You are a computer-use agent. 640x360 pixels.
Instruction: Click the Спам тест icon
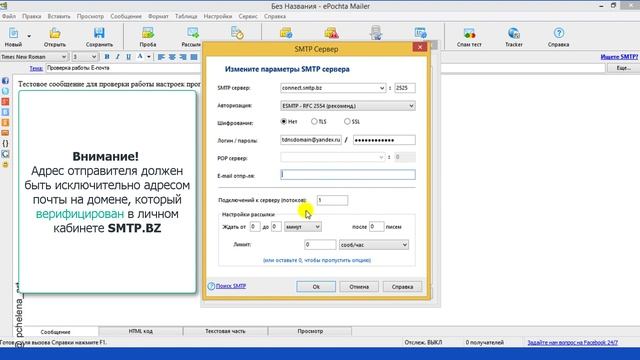(469, 33)
